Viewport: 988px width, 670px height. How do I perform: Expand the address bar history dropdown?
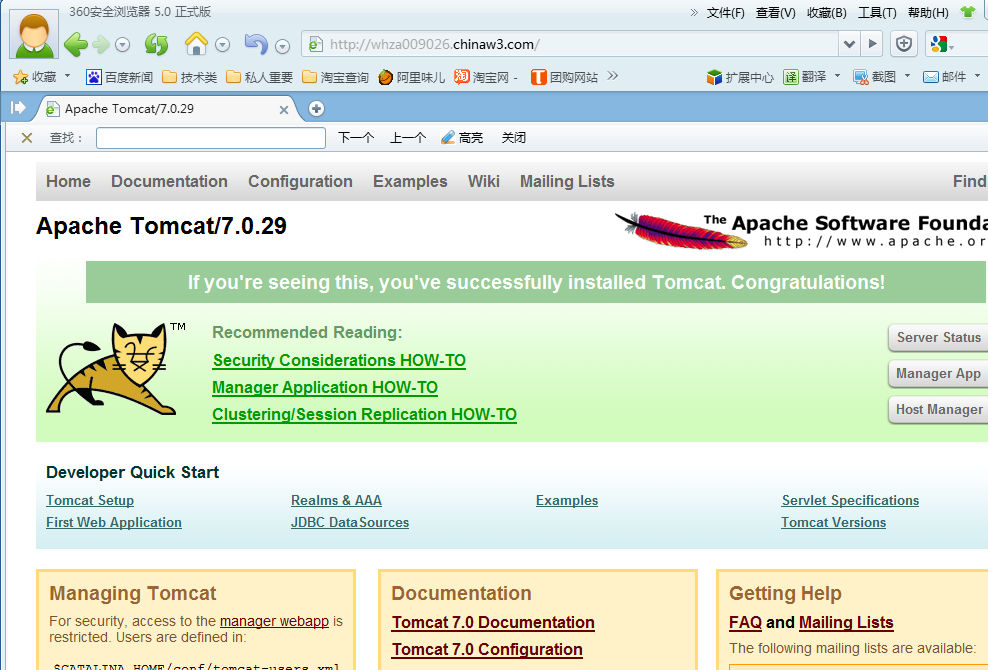tap(849, 44)
